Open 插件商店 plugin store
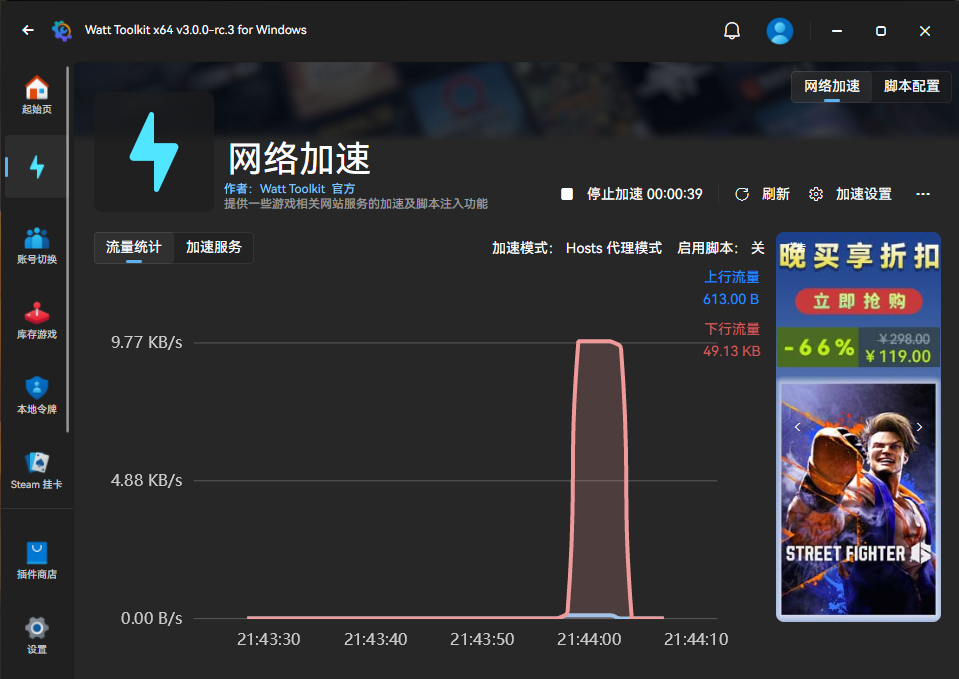 [37, 561]
